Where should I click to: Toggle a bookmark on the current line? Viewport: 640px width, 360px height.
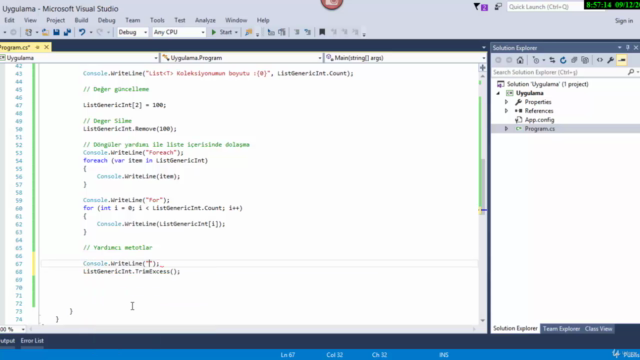click(x=322, y=32)
